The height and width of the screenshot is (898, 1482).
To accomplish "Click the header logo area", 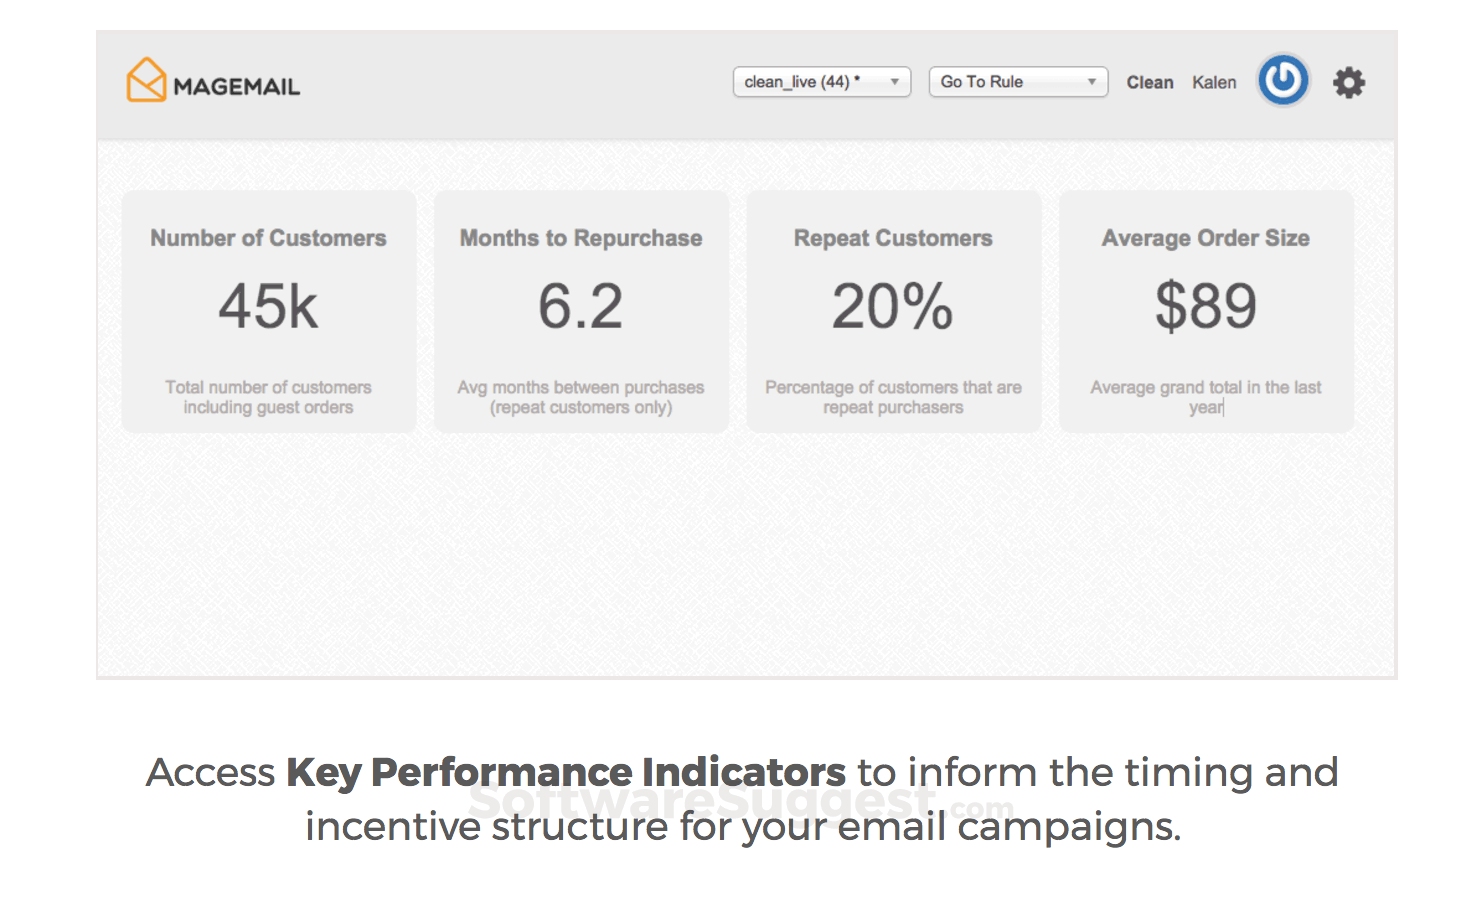I will [212, 82].
